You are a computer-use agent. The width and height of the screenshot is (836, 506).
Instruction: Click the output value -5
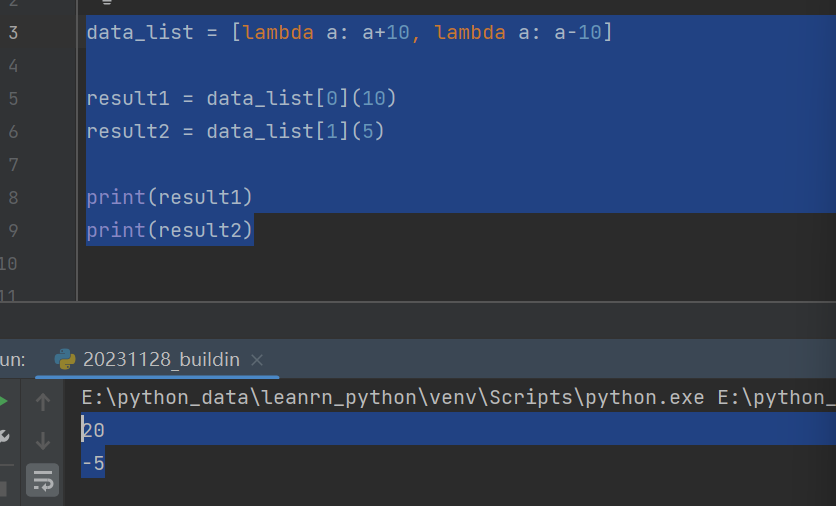[93, 463]
